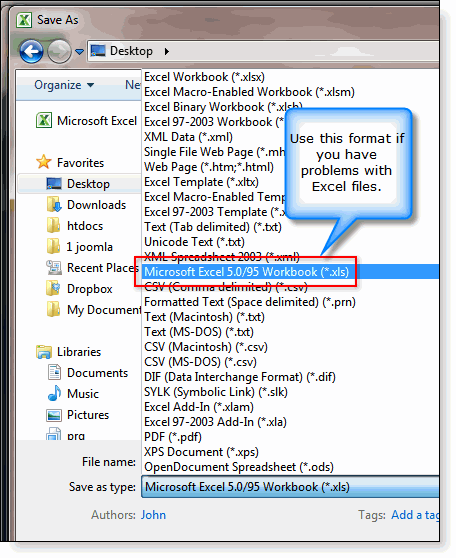Select Desktop in Favorites

(79, 184)
